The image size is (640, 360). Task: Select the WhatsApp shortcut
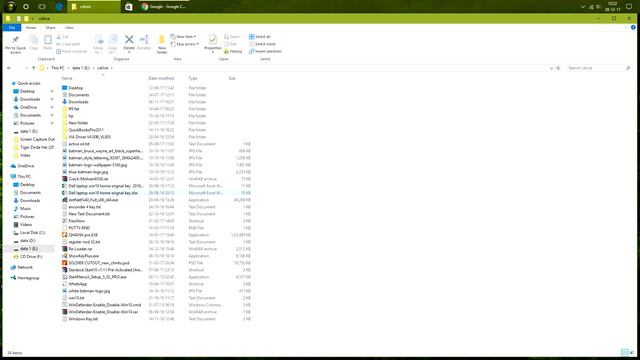pos(78,284)
